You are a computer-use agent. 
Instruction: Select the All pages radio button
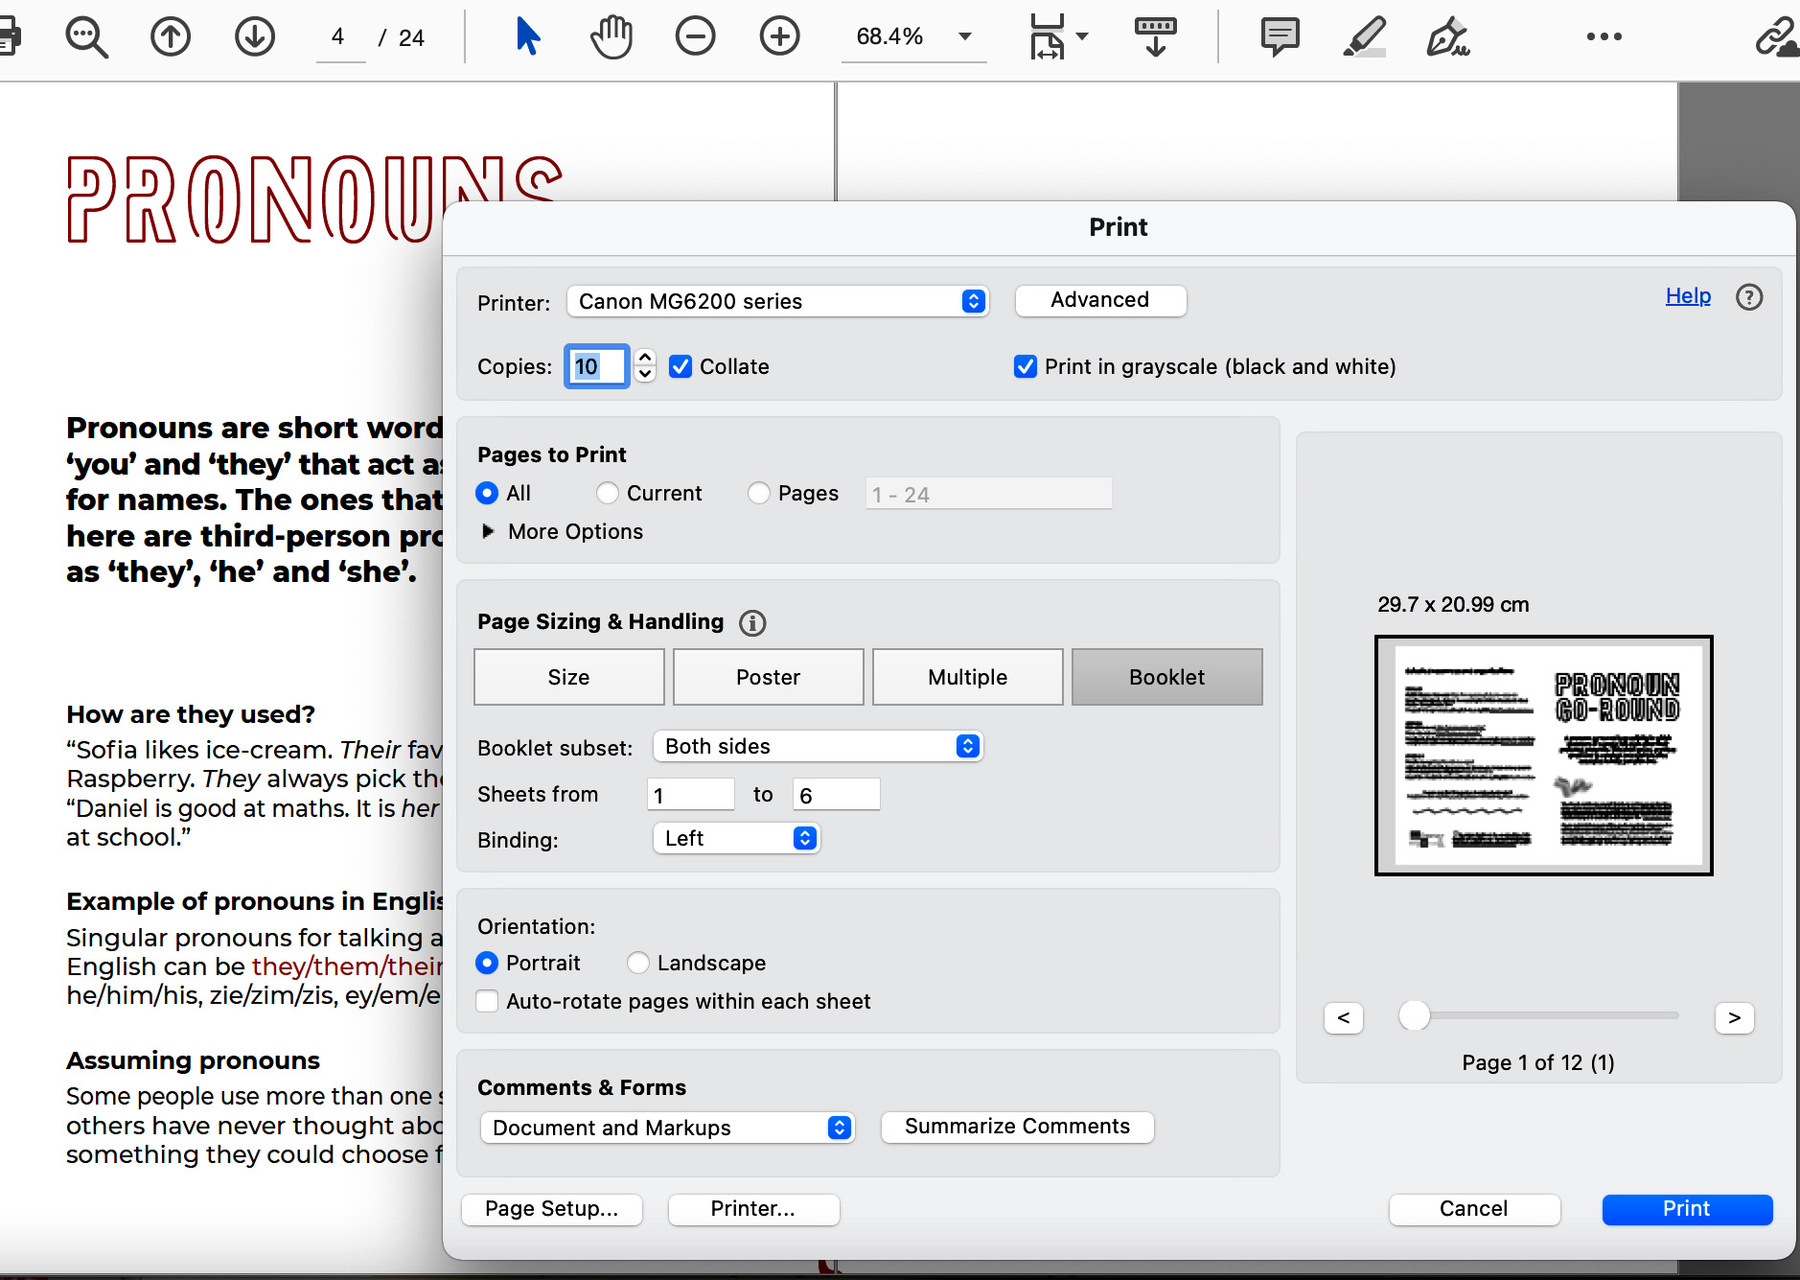(x=487, y=493)
